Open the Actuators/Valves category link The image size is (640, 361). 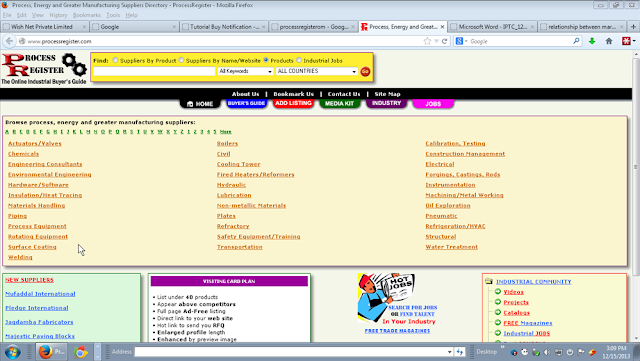click(35, 143)
